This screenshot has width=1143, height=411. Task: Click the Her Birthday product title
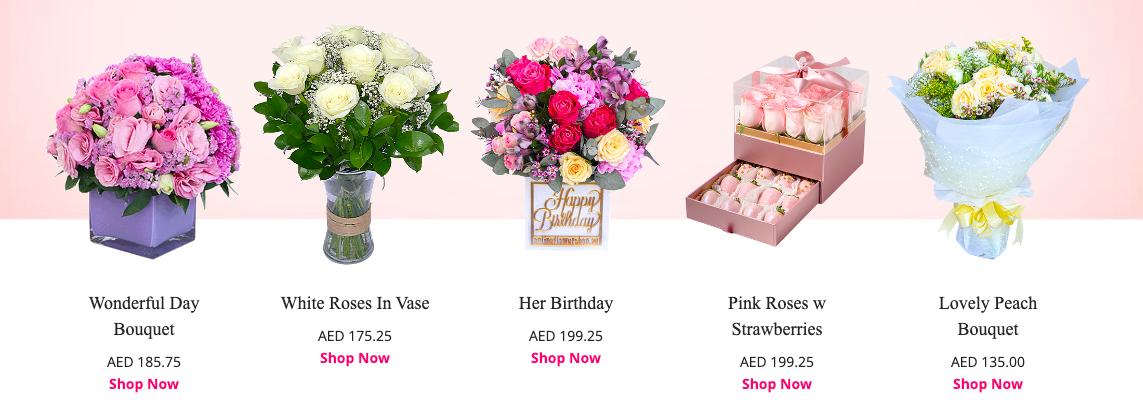point(566,303)
